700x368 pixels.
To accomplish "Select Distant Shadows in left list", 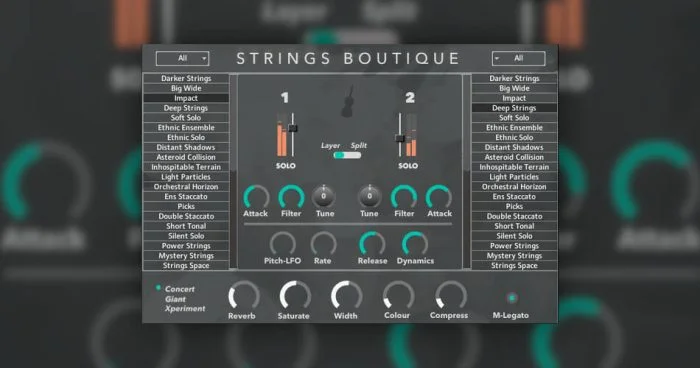I will [x=186, y=147].
